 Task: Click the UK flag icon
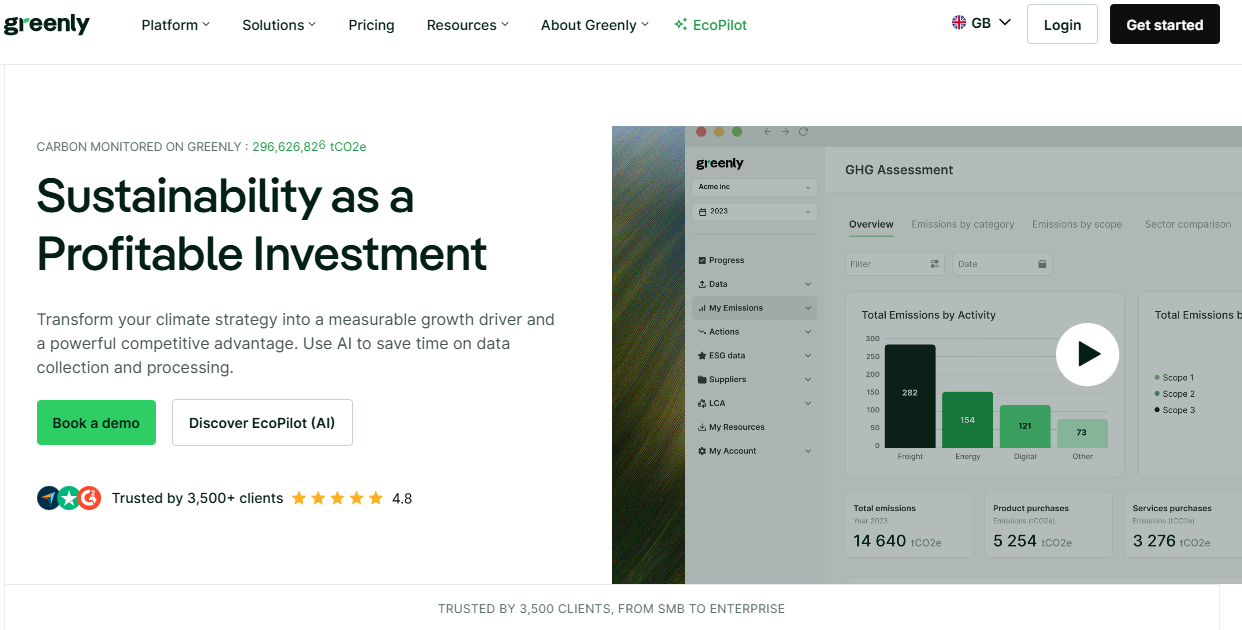tap(958, 22)
